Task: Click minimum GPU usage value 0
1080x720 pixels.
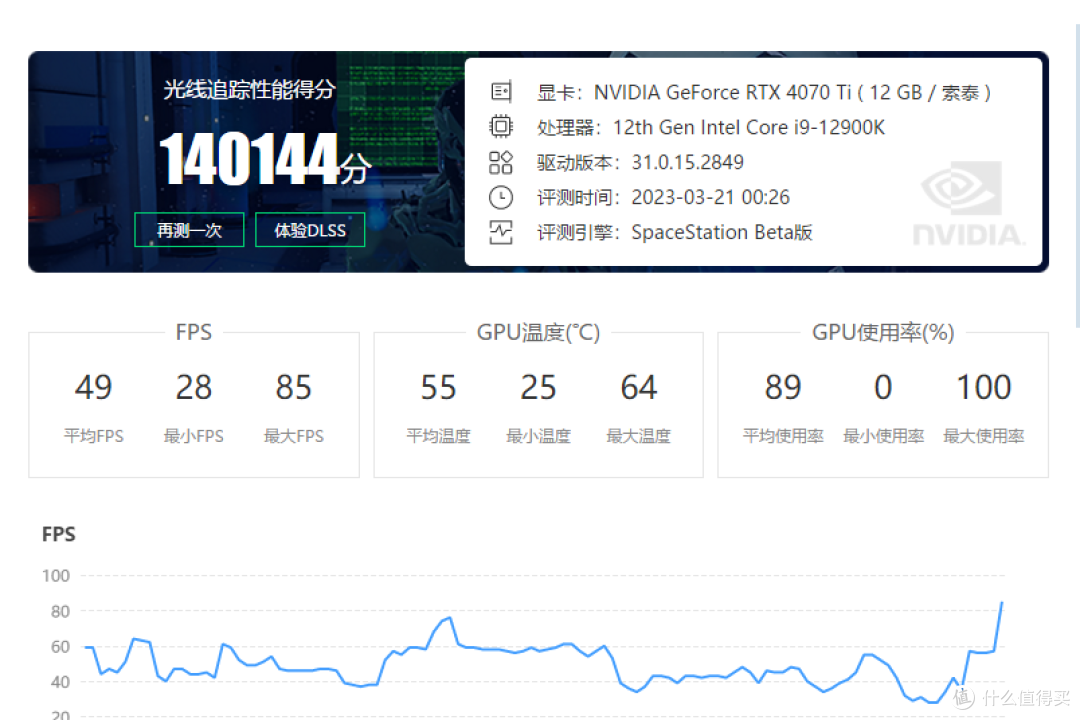Action: [x=883, y=387]
